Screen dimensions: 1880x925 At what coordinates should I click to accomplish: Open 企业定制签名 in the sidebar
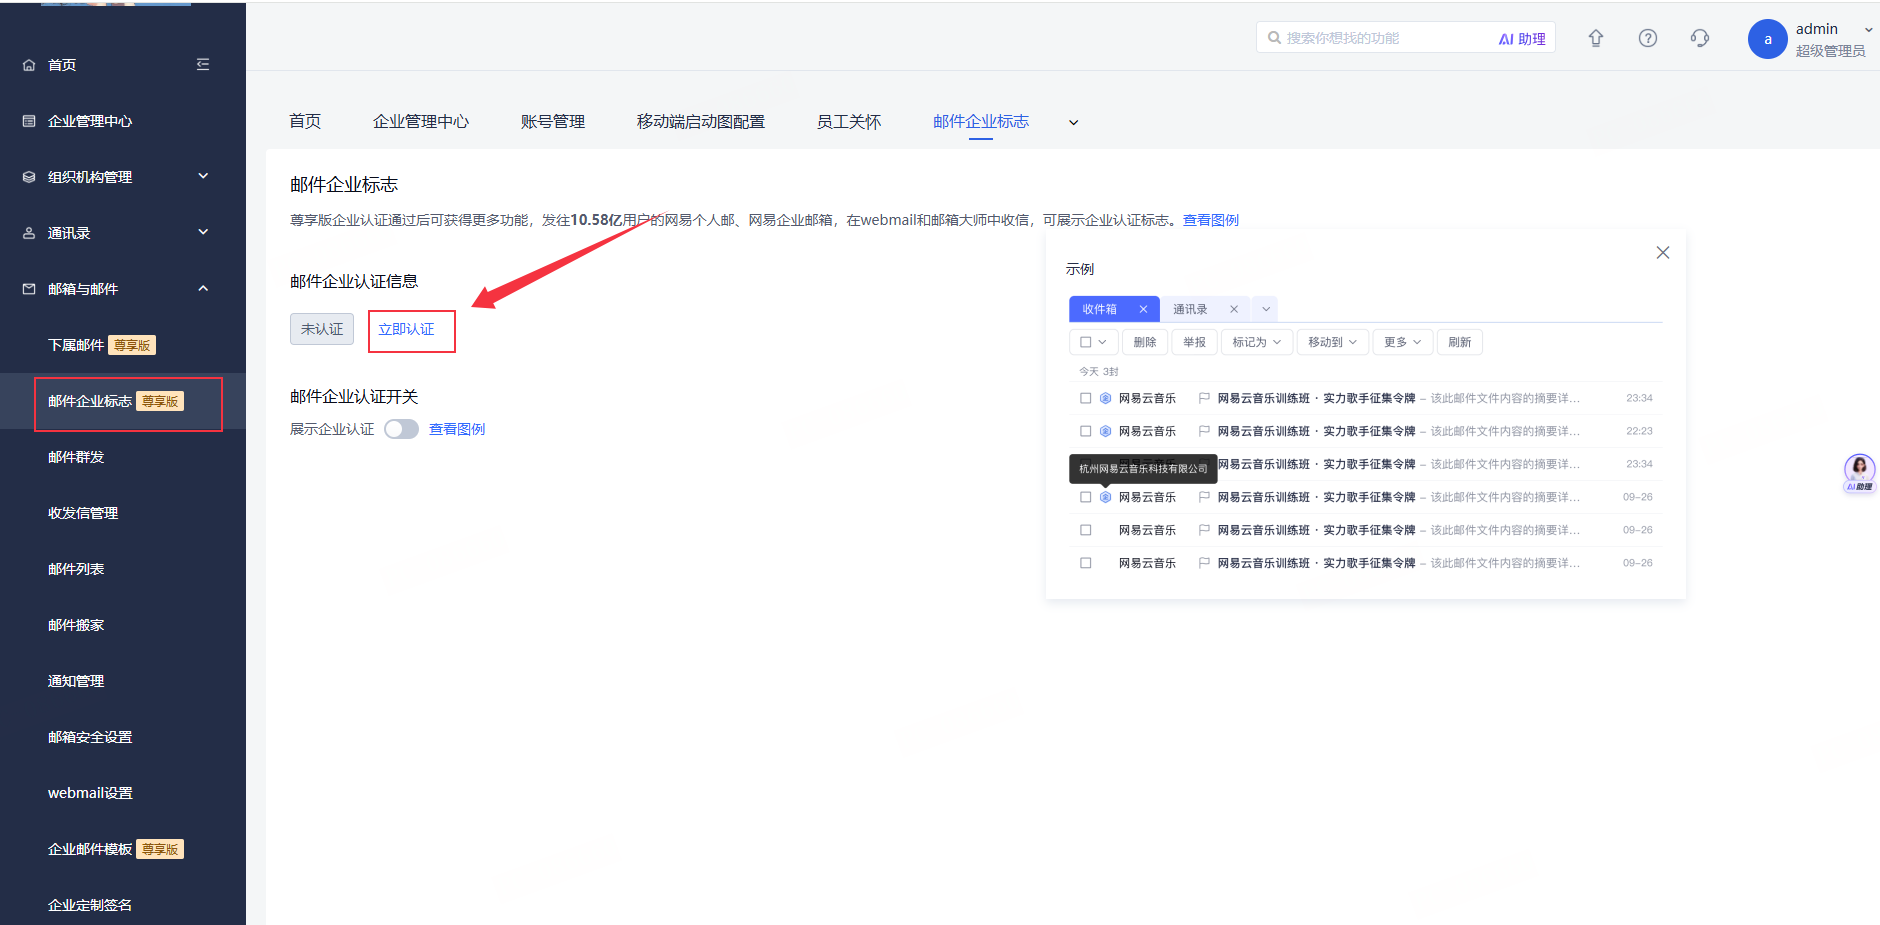pos(90,905)
